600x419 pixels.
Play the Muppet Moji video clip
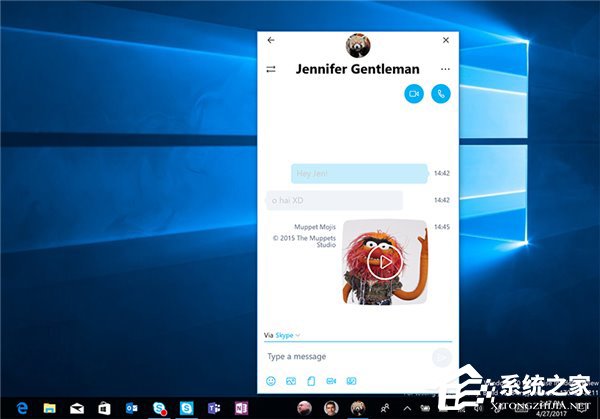[x=385, y=262]
